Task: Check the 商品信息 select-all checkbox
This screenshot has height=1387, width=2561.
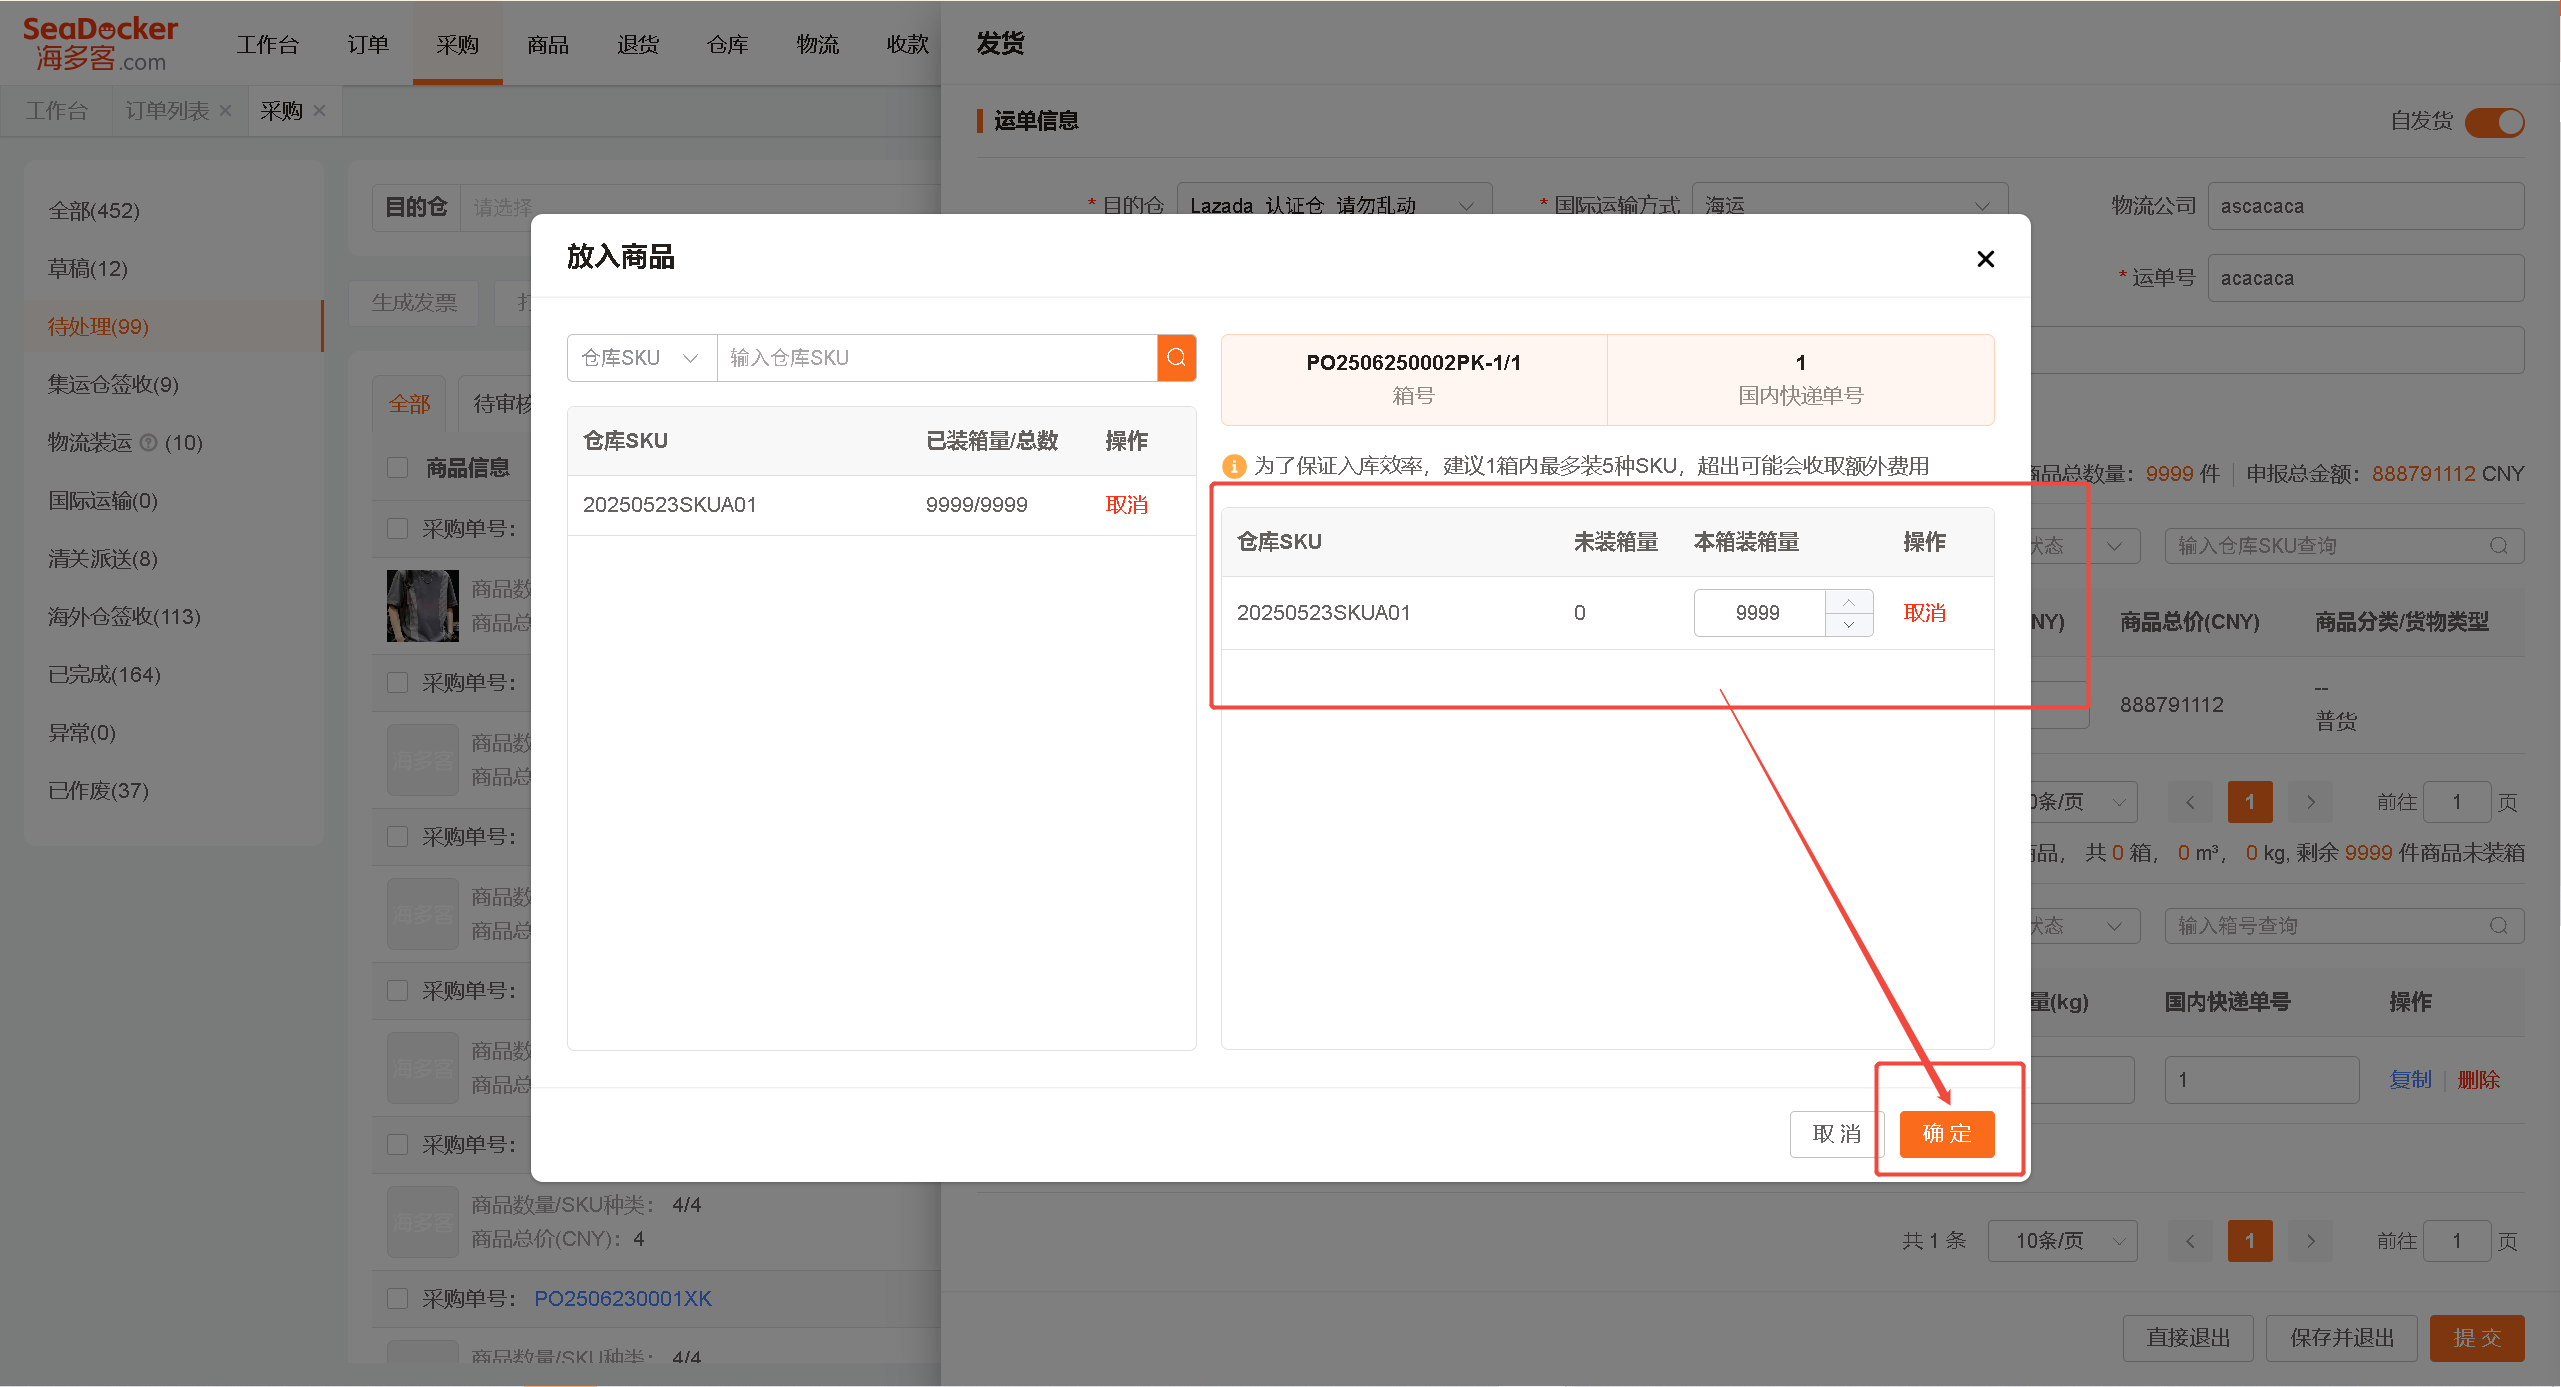Action: [x=398, y=467]
